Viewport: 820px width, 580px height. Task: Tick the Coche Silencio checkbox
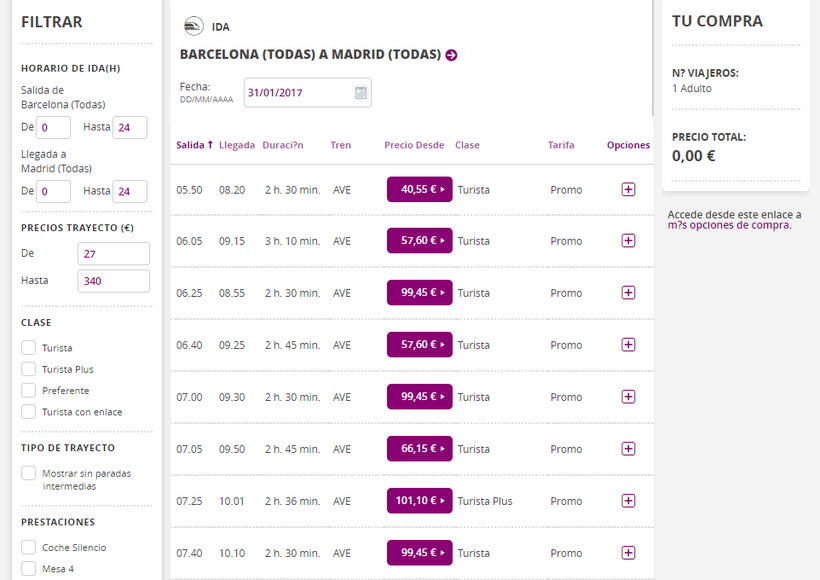tap(29, 547)
